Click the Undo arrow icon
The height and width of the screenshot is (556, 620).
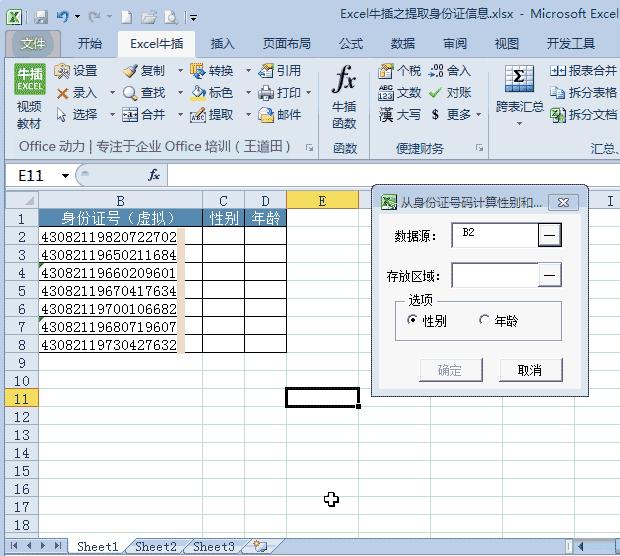click(63, 17)
